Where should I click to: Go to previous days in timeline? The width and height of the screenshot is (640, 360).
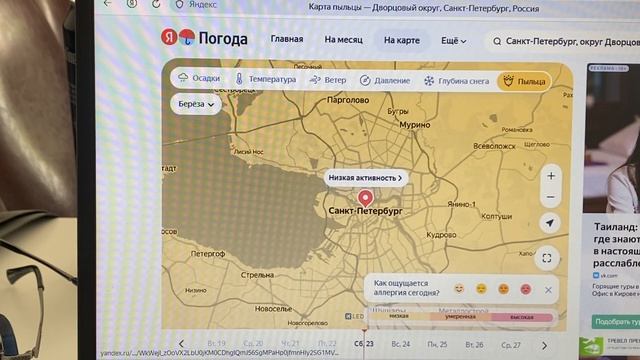(x=181, y=344)
